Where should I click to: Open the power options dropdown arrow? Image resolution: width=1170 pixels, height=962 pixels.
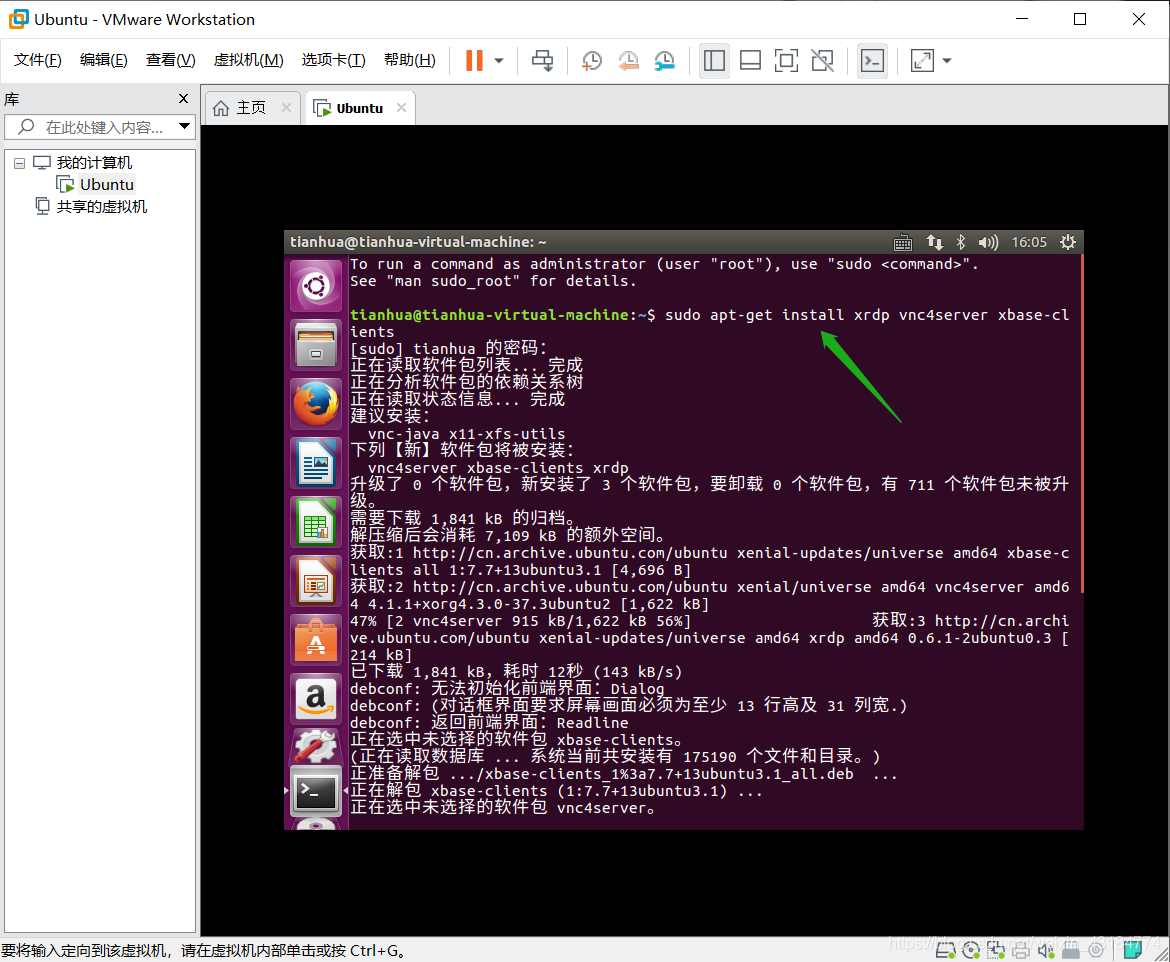[499, 60]
